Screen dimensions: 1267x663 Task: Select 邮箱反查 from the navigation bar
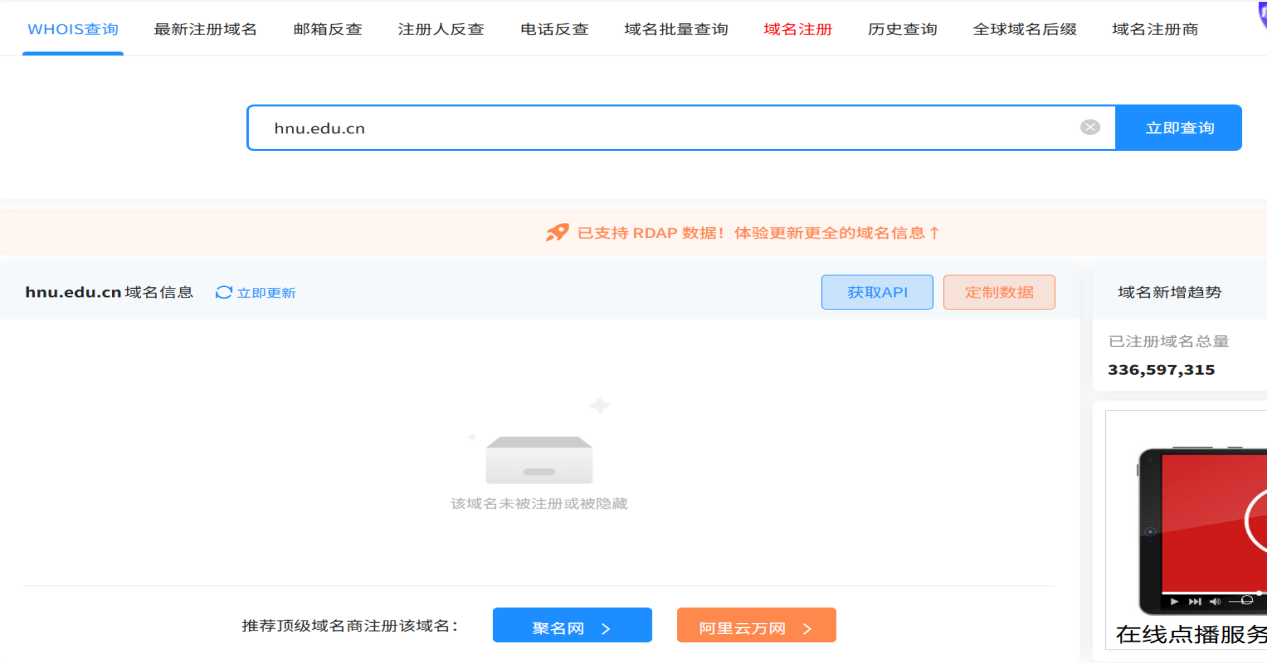coord(327,29)
